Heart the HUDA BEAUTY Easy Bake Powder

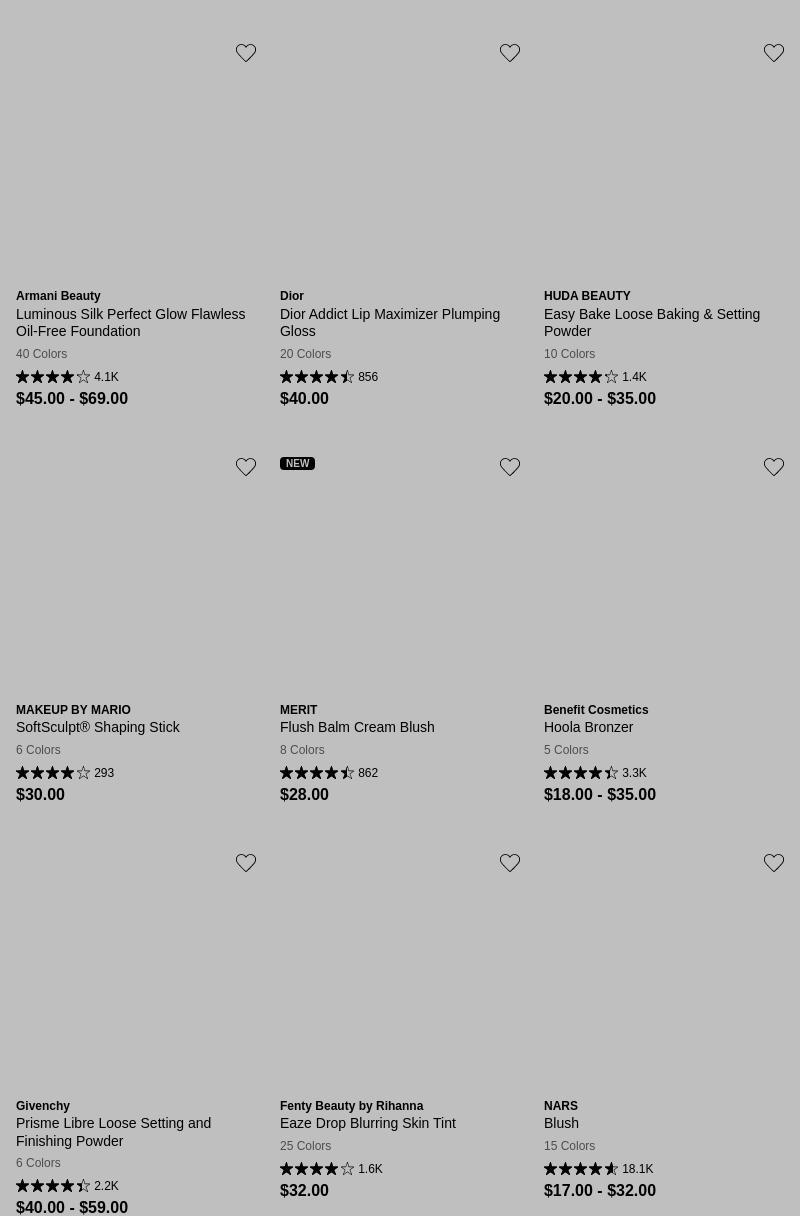[x=774, y=53]
